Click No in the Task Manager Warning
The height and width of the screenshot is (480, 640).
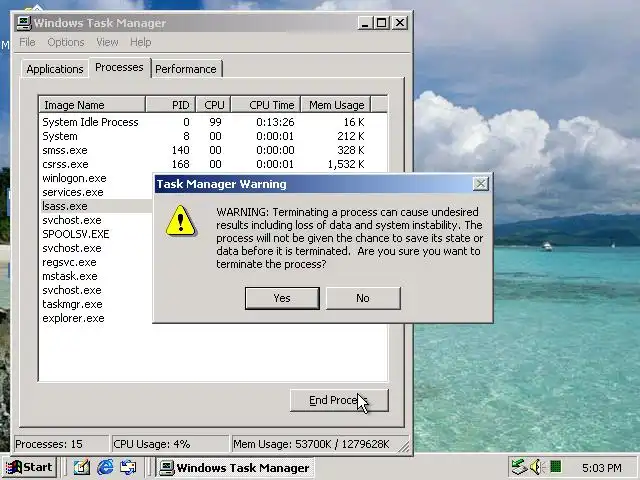[363, 298]
